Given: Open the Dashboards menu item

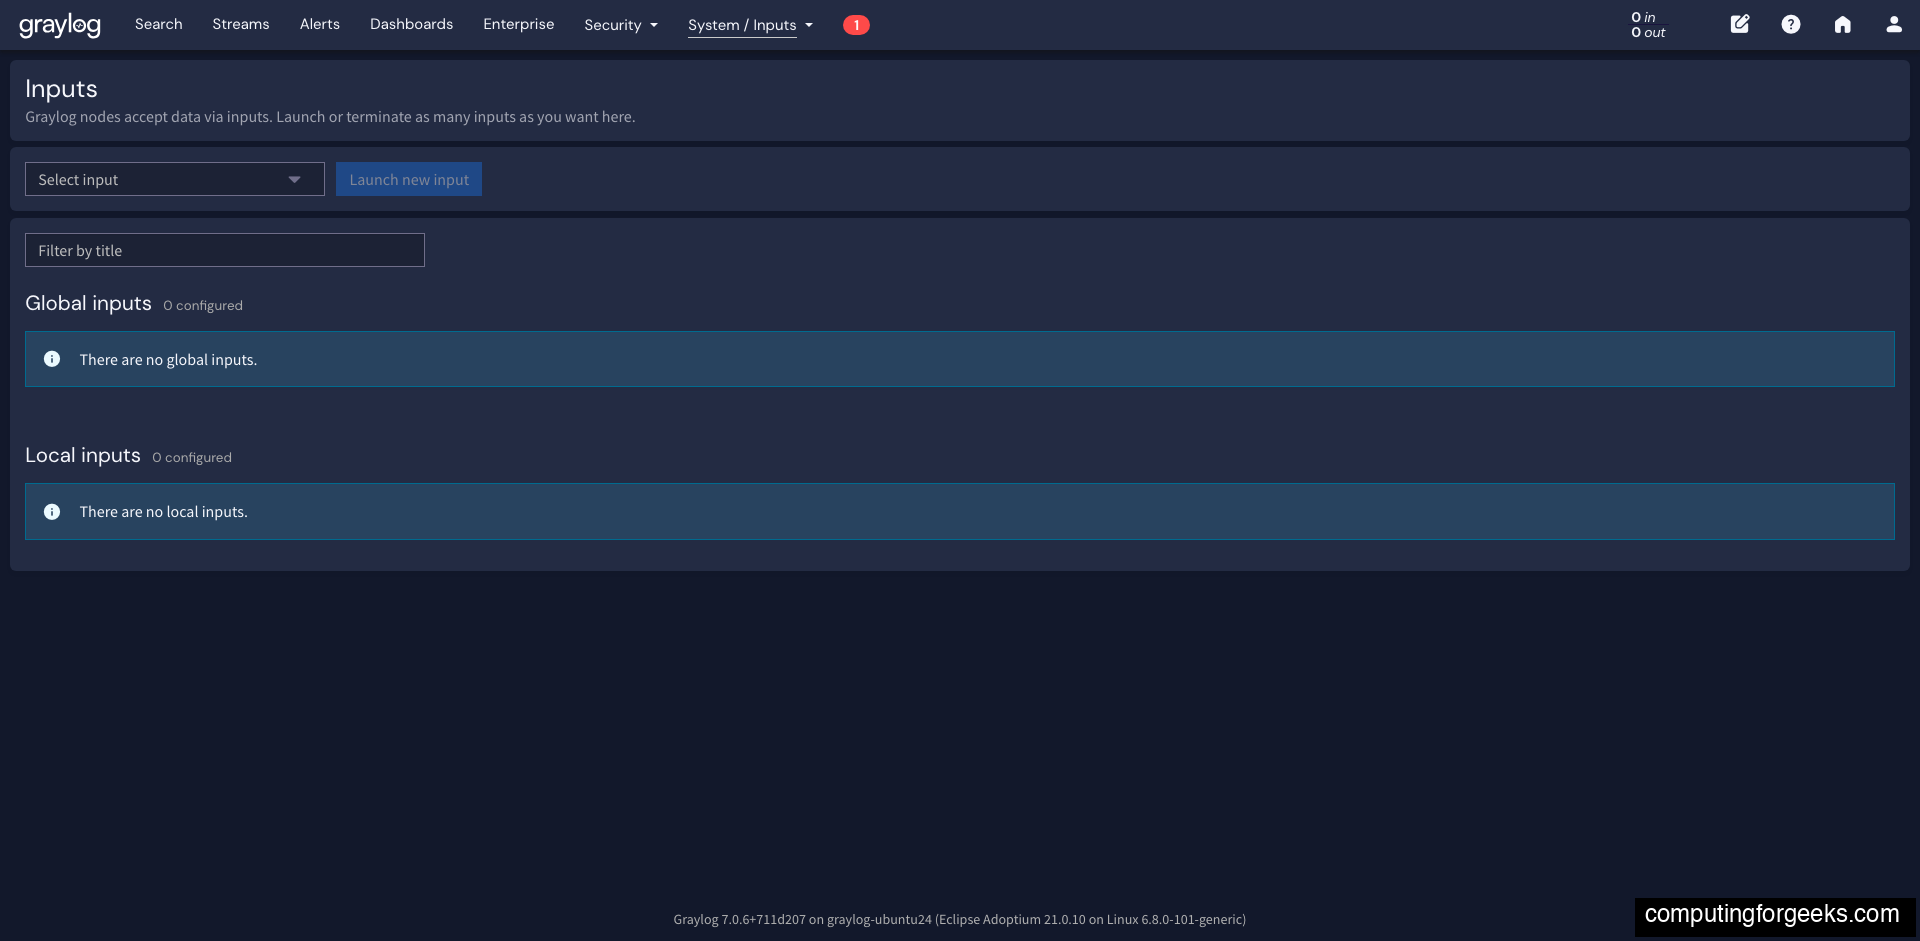Looking at the screenshot, I should (411, 24).
